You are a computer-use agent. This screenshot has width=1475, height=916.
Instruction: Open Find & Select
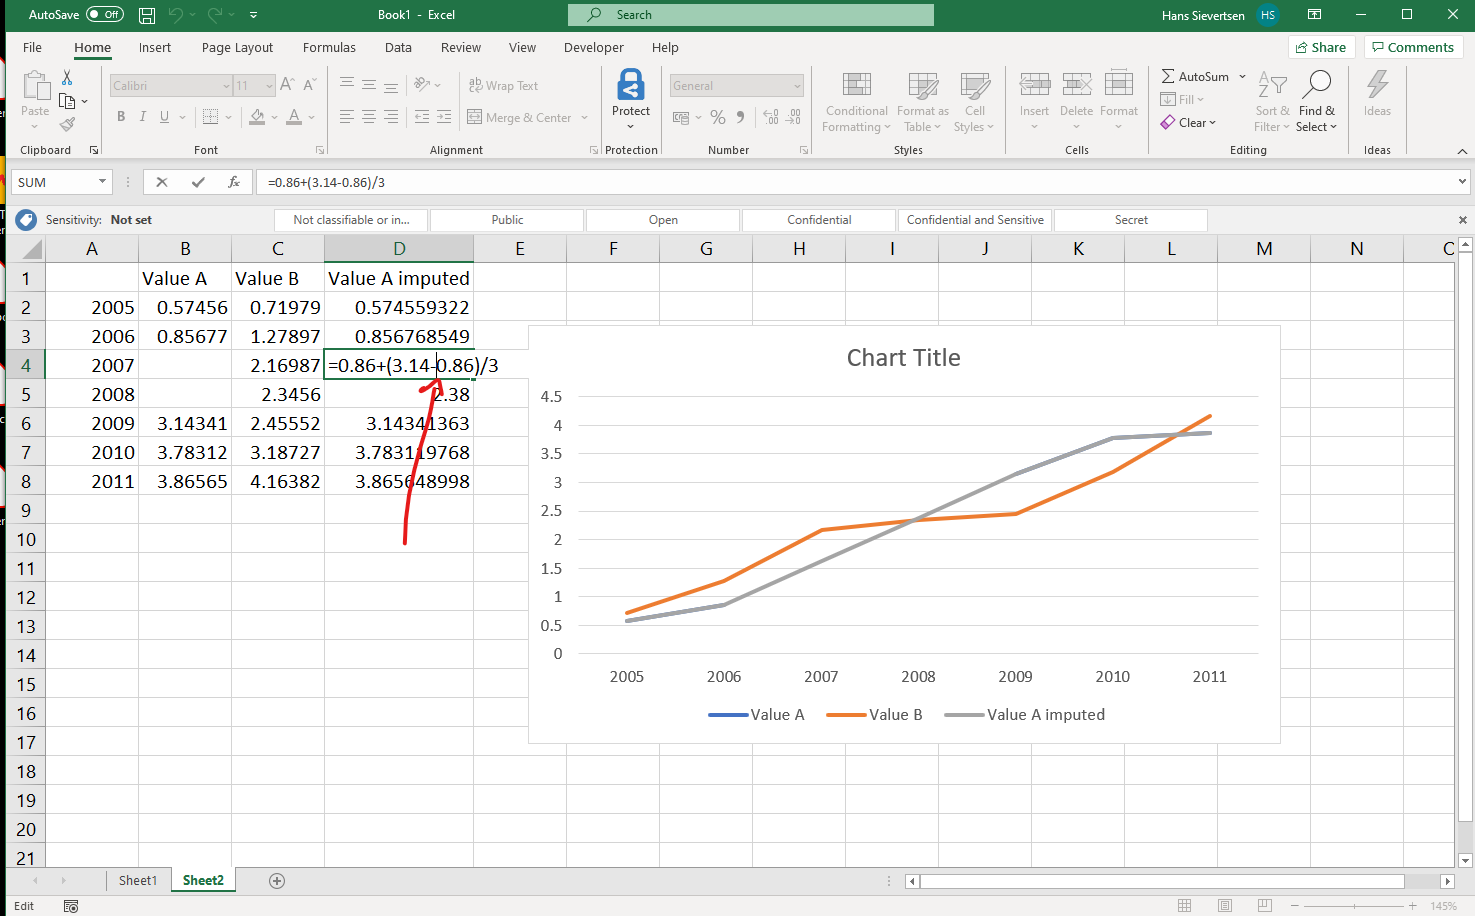tap(1316, 102)
